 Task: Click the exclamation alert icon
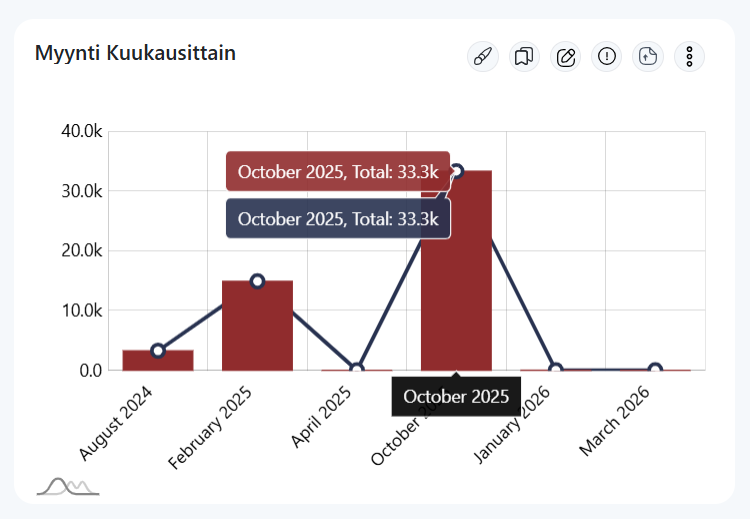[x=607, y=57]
